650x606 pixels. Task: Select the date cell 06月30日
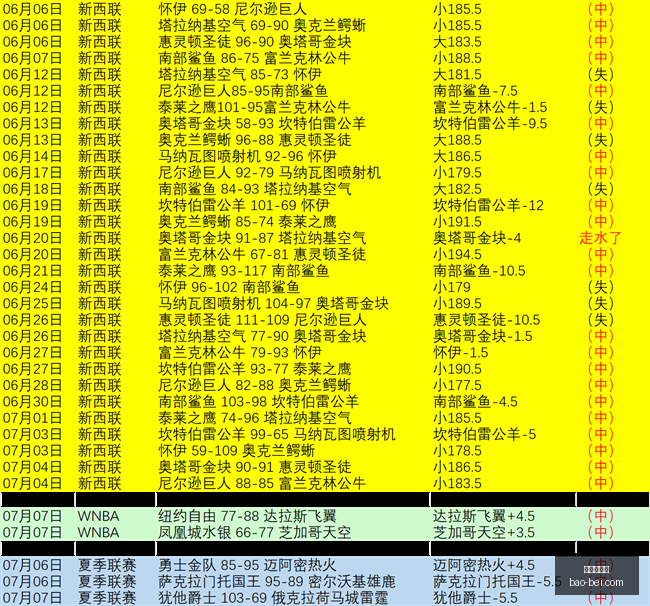pyautogui.click(x=32, y=402)
